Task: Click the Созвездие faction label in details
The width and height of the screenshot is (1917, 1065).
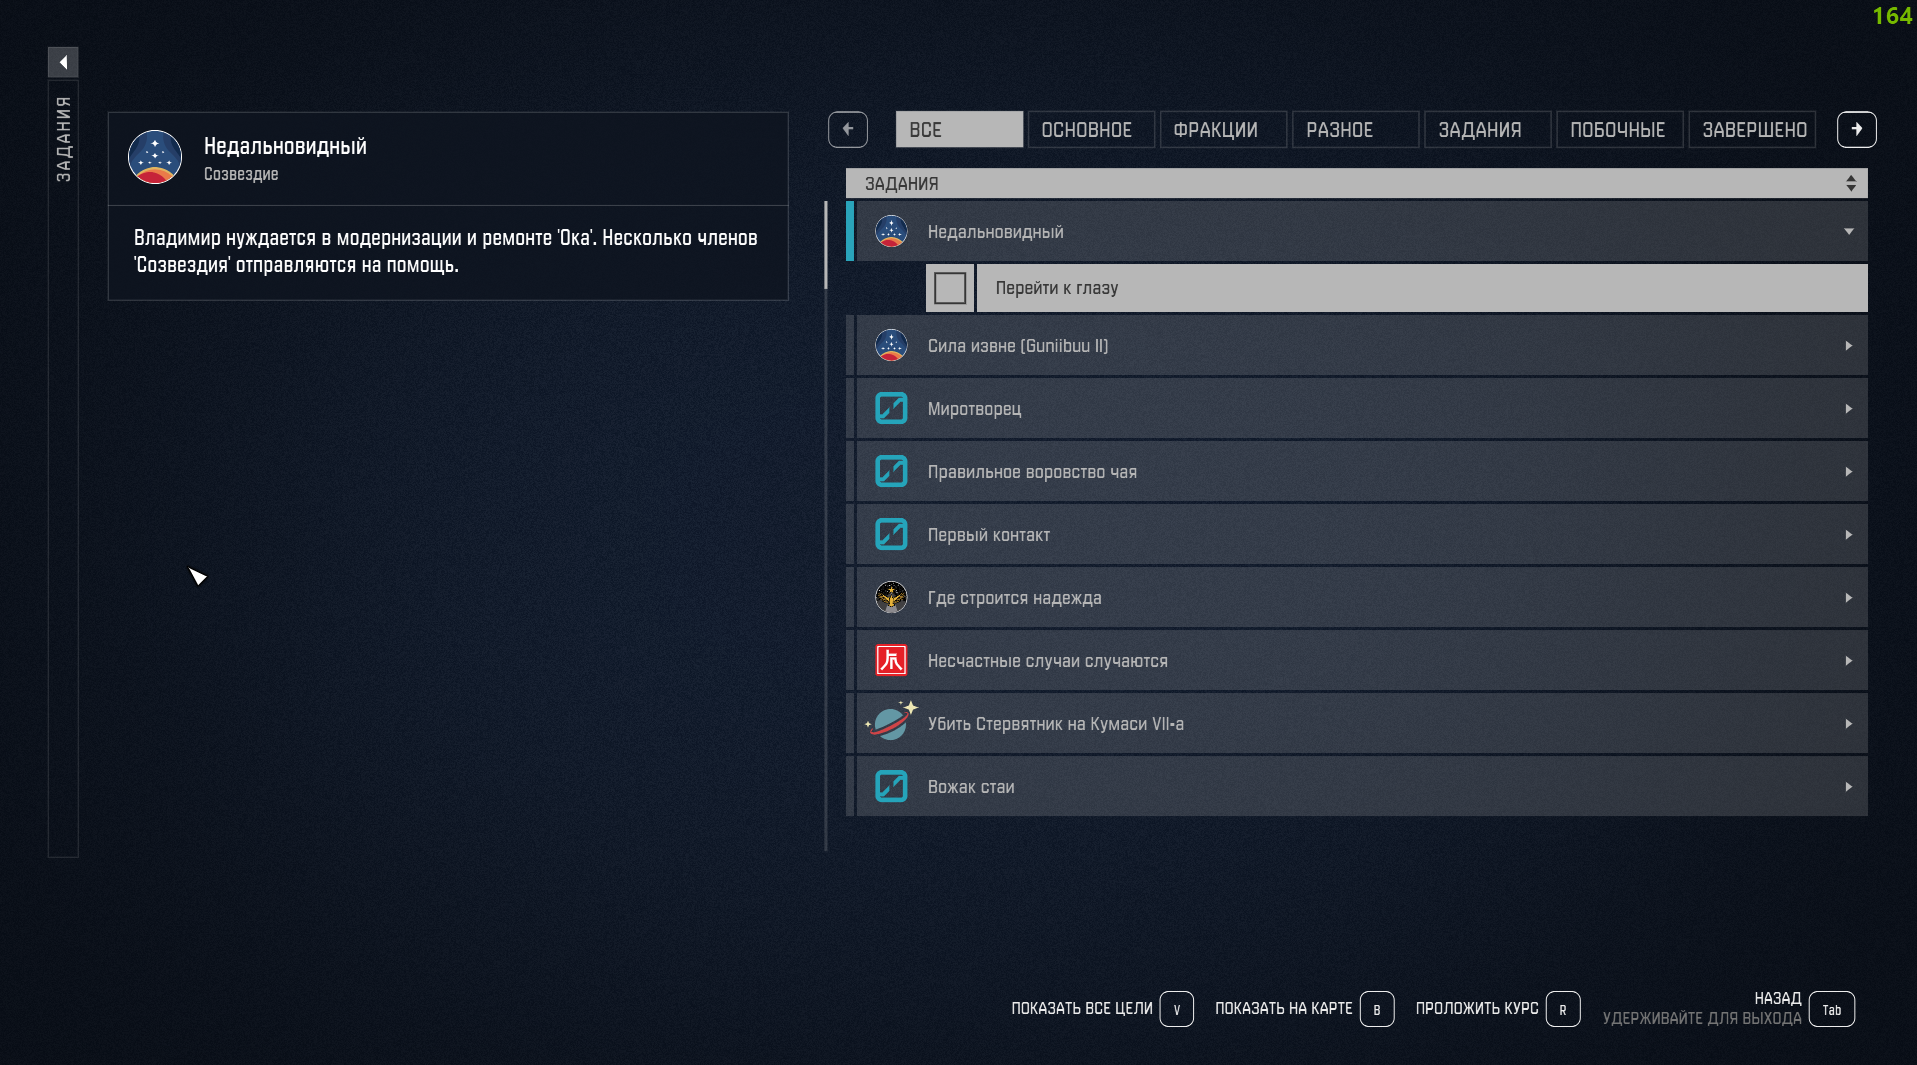Action: point(241,174)
